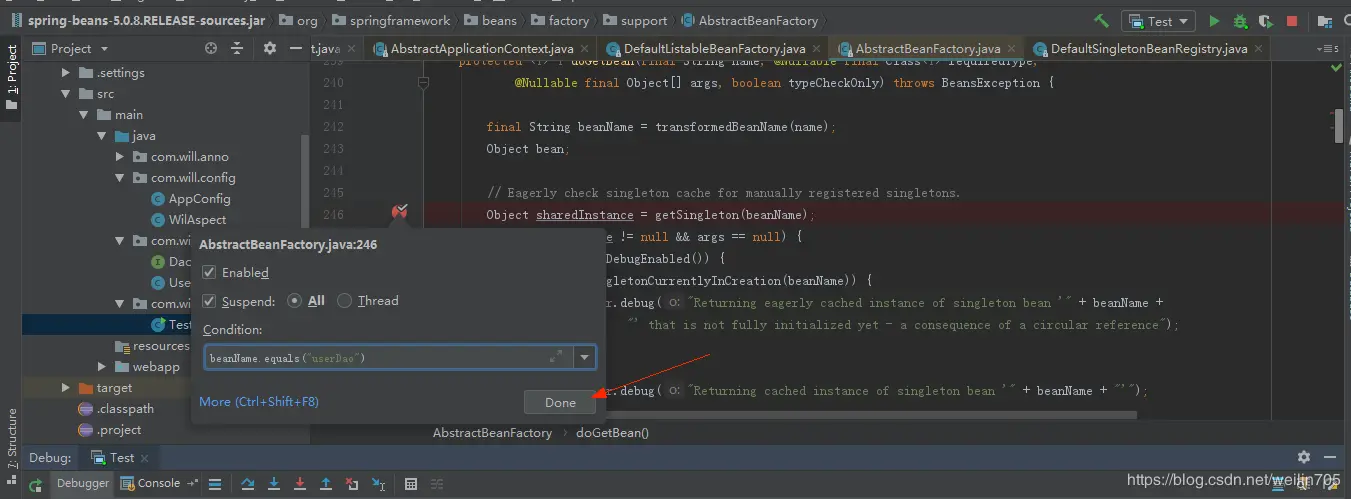This screenshot has height=499, width=1351.
Task: Select the All suspend radio option
Action: pyautogui.click(x=295, y=300)
